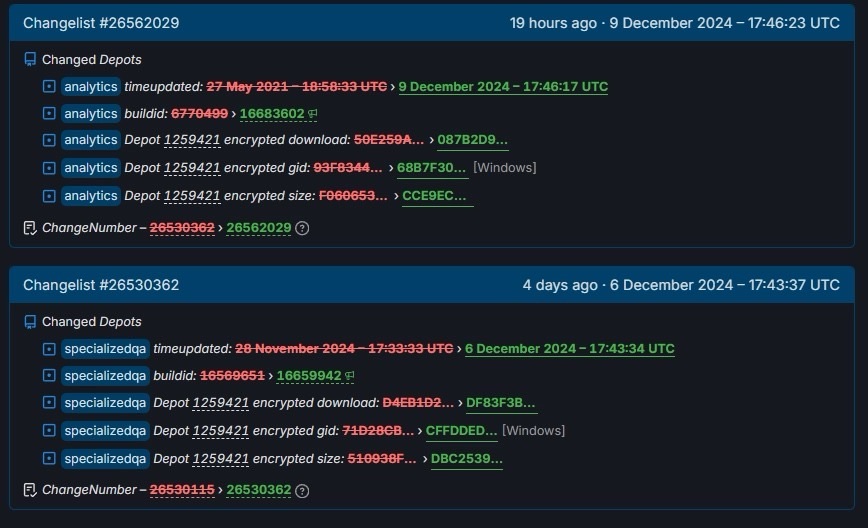Open Depot 1259421 link in analytics encrypted size row
The width and height of the screenshot is (868, 528).
(x=192, y=196)
